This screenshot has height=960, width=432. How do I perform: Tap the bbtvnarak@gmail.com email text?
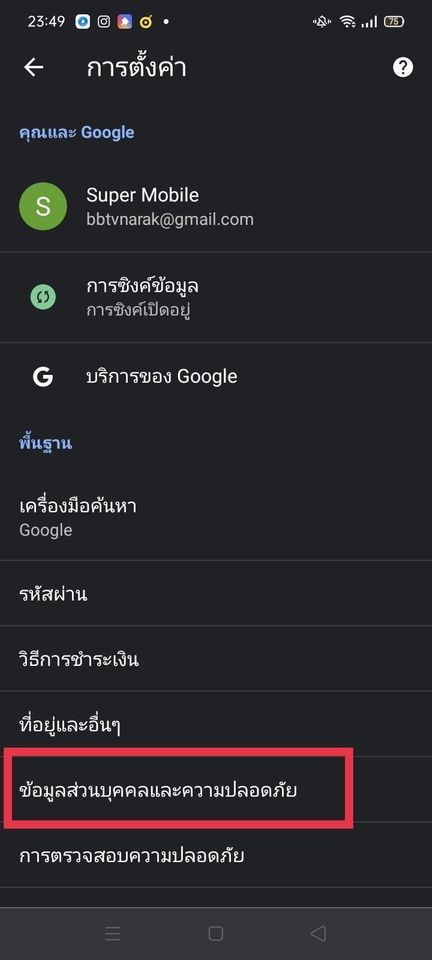(x=169, y=219)
